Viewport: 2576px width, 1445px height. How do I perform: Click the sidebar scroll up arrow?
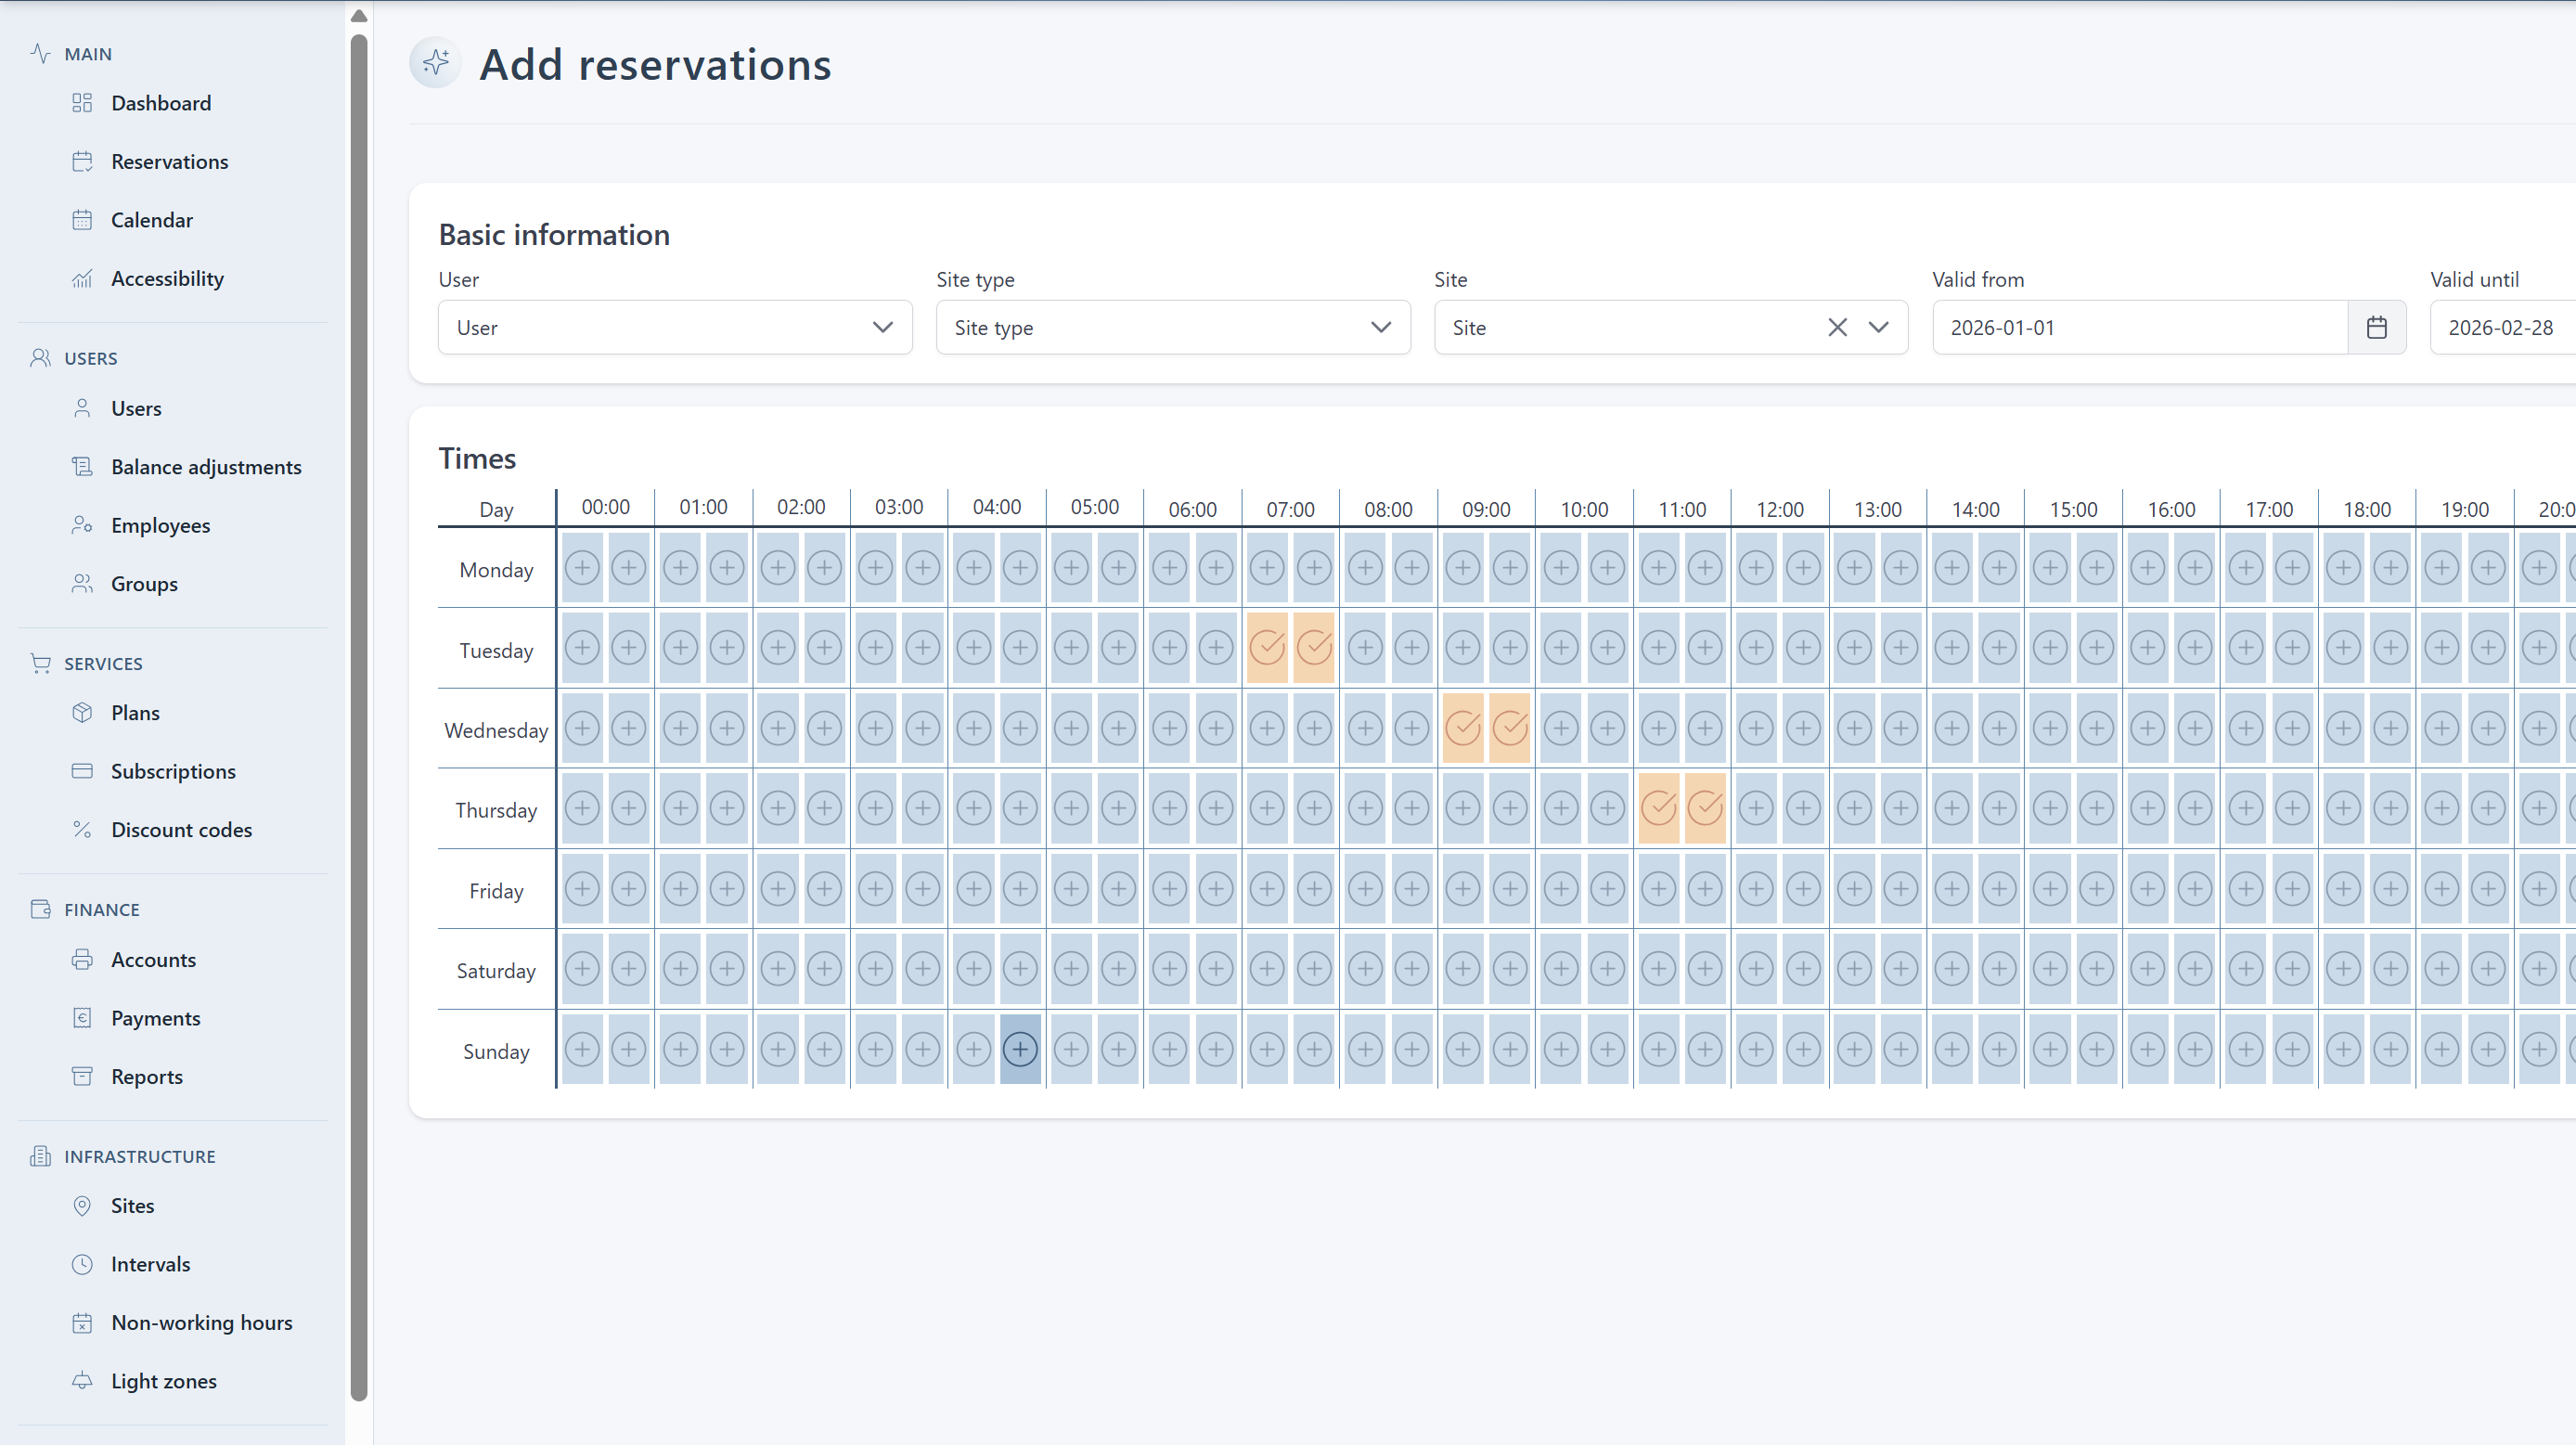[x=359, y=15]
